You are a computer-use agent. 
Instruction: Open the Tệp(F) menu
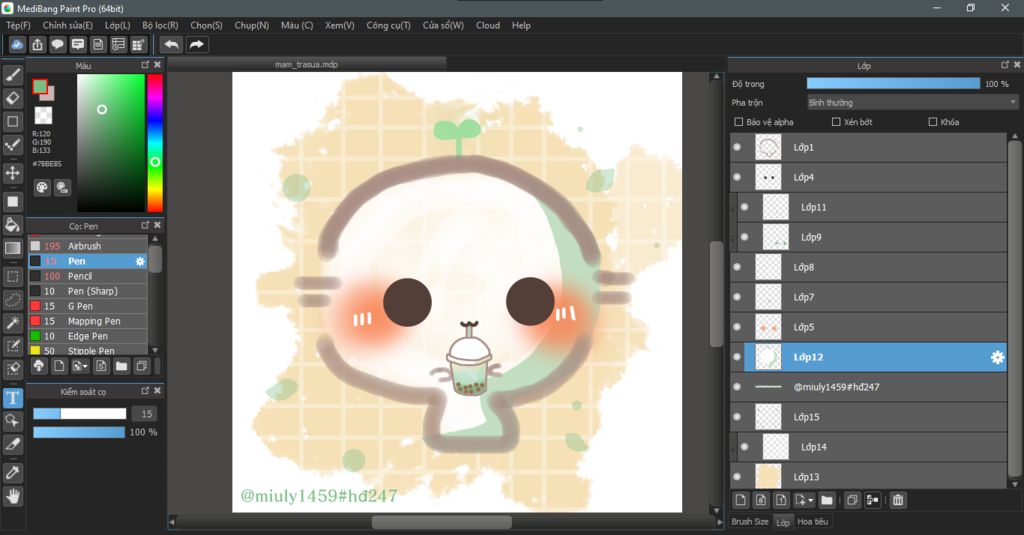click(x=18, y=25)
